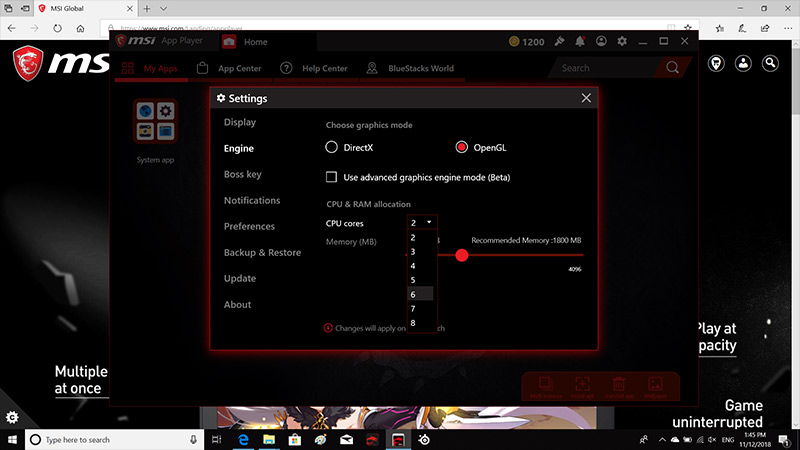The height and width of the screenshot is (450, 800).
Task: Pick 4 CPU cores from the list
Action: tap(413, 266)
